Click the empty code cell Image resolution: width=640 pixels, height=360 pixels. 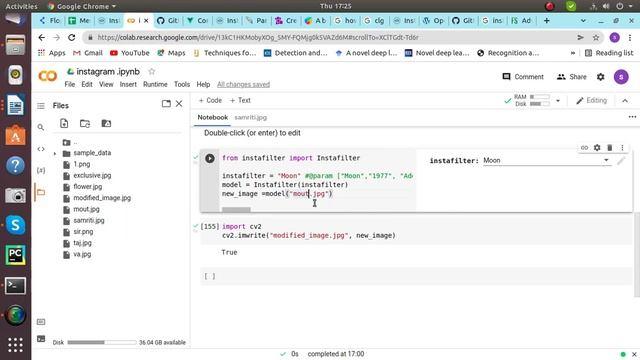[x=416, y=276]
